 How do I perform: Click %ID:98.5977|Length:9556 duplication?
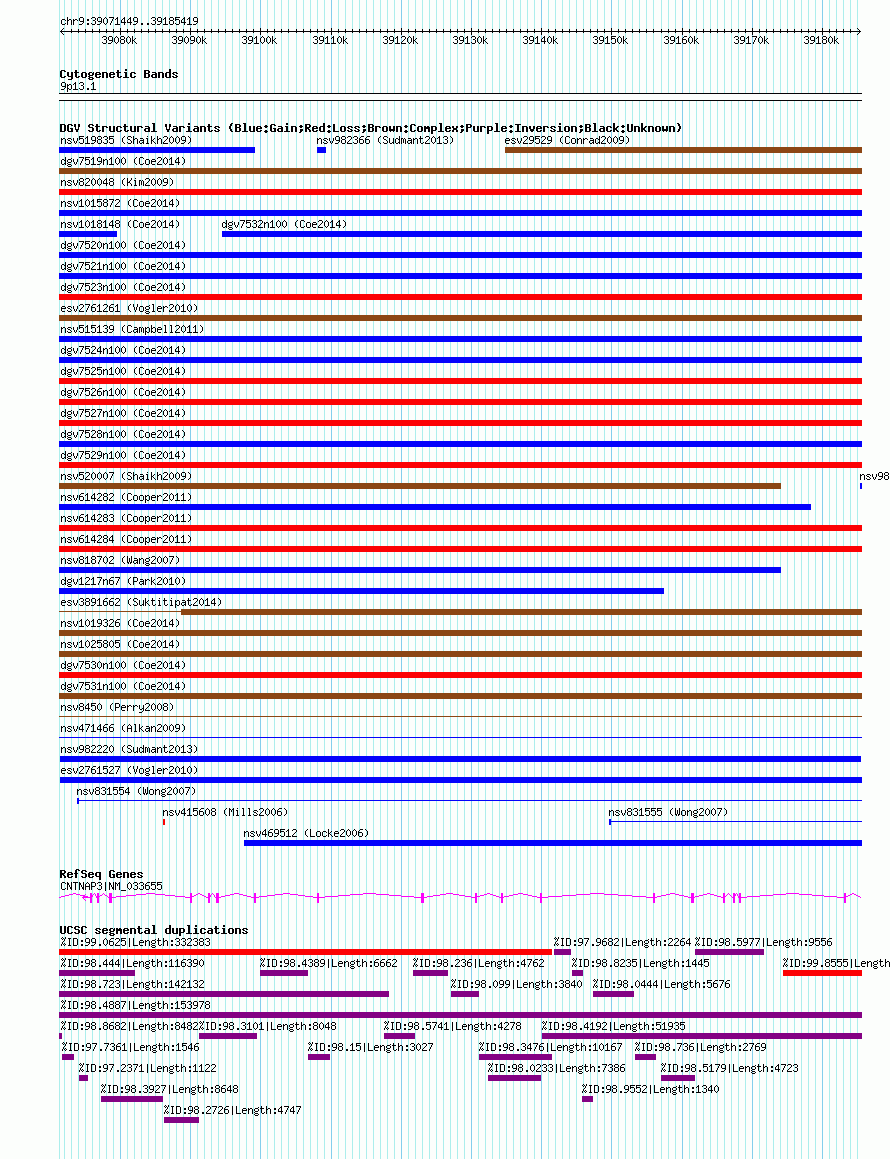click(763, 942)
